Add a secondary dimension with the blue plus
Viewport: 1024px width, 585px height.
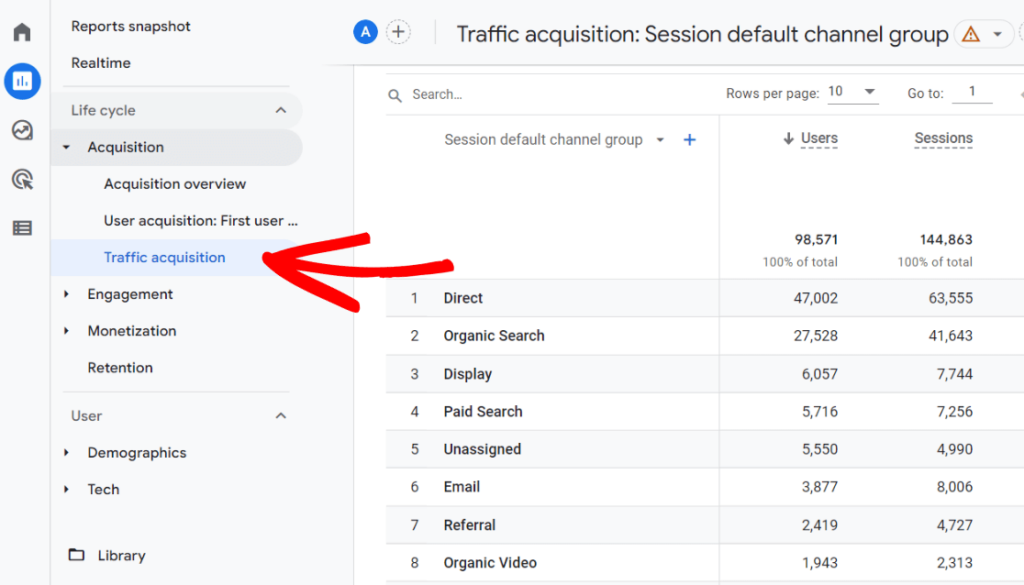point(689,140)
